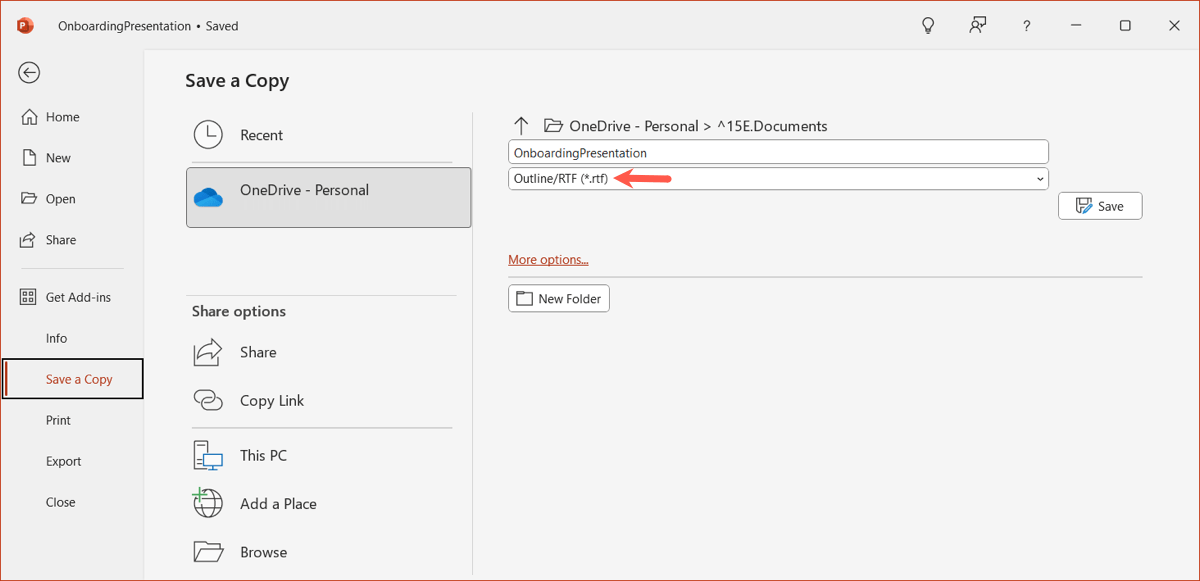Click the This PC computer icon
This screenshot has height=581, width=1200.
208,455
